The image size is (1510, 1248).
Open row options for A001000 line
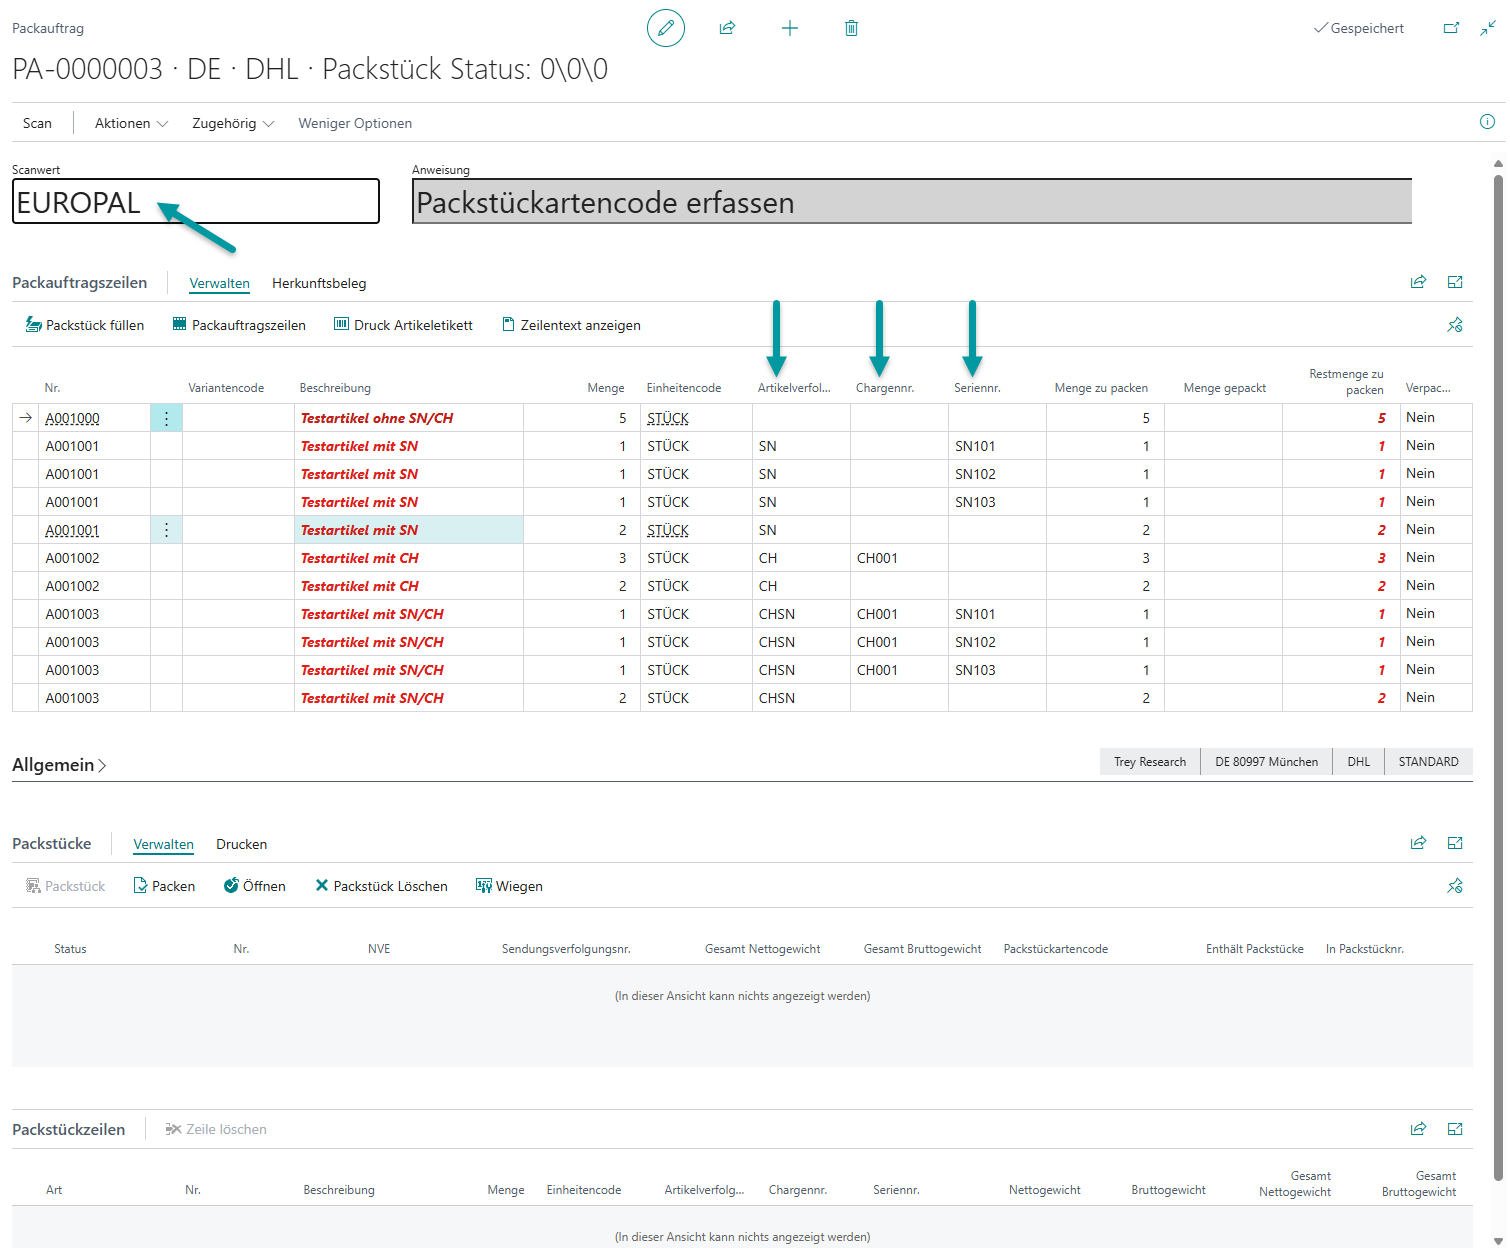(x=166, y=418)
